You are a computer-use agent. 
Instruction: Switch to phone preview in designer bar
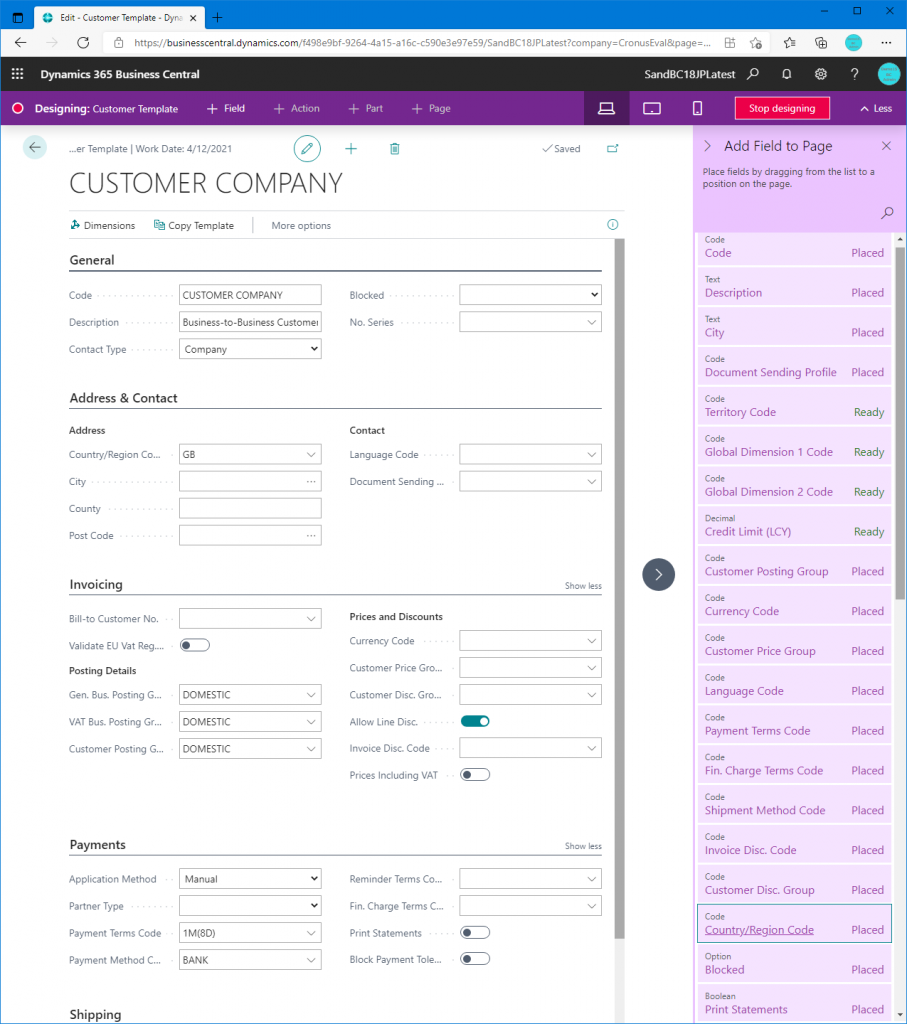tap(697, 108)
